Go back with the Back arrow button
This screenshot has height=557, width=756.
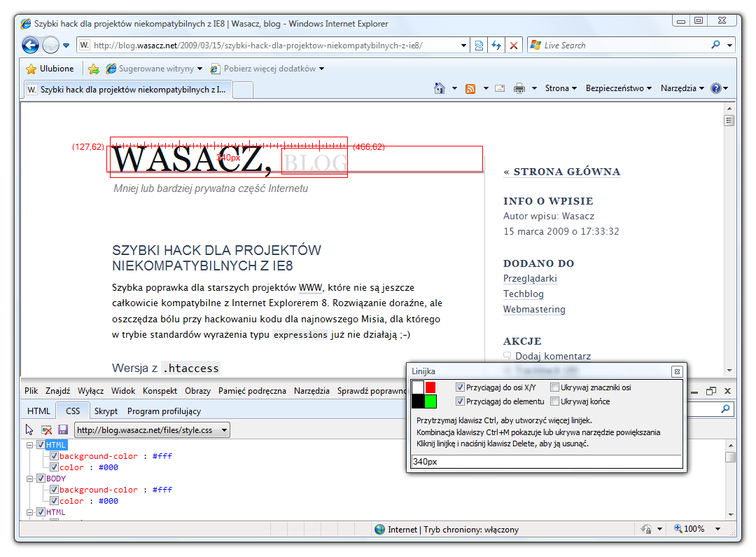tap(30, 45)
